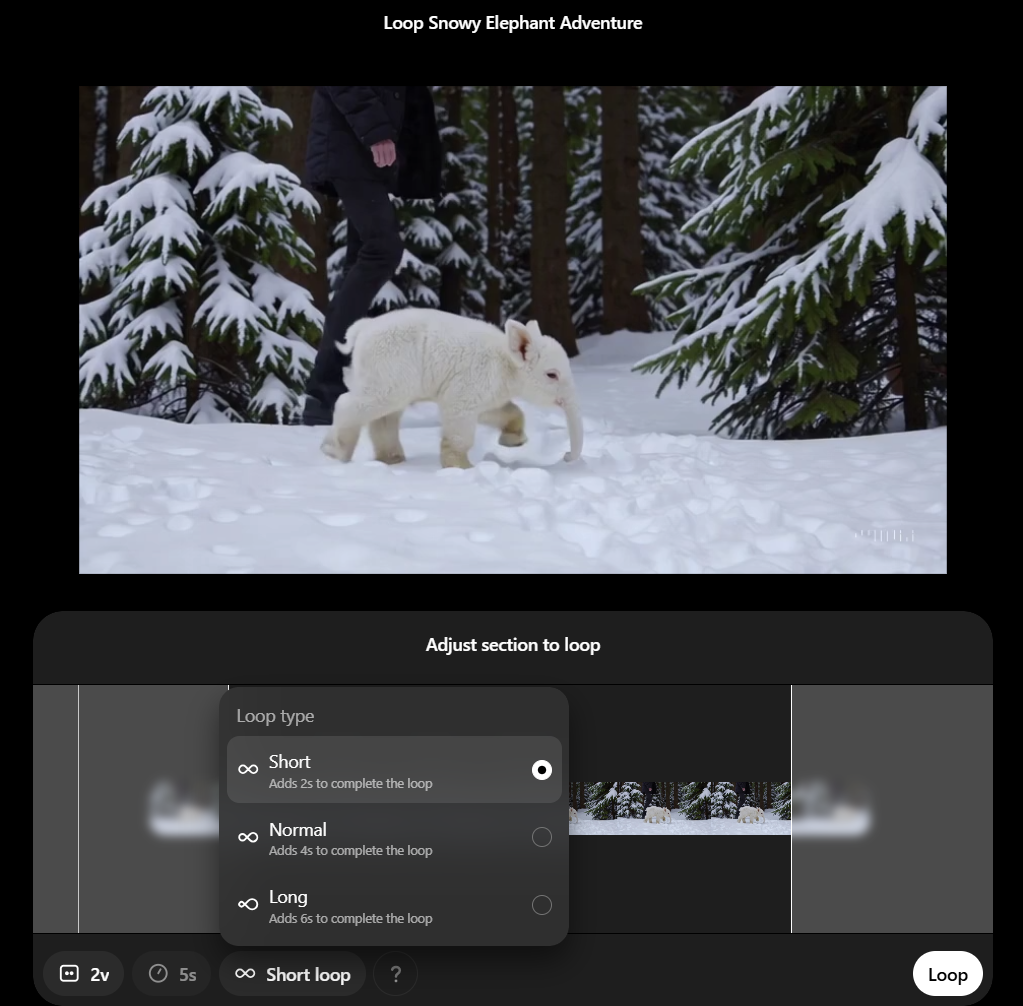
Task: Open the 2v variations selector
Action: coord(84,974)
